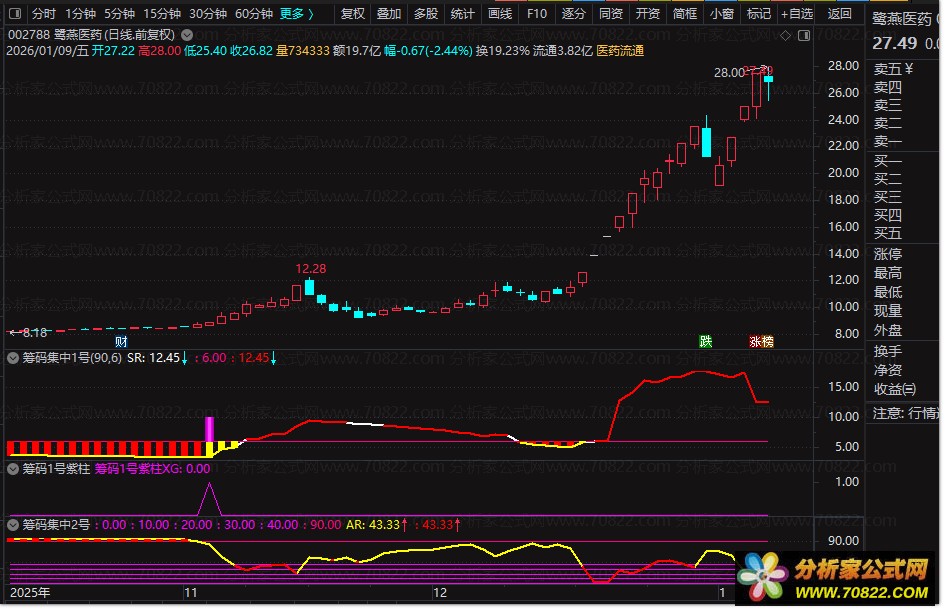945x609 pixels.
Task: Switch to 分时 chart period
Action: pyautogui.click(x=43, y=13)
